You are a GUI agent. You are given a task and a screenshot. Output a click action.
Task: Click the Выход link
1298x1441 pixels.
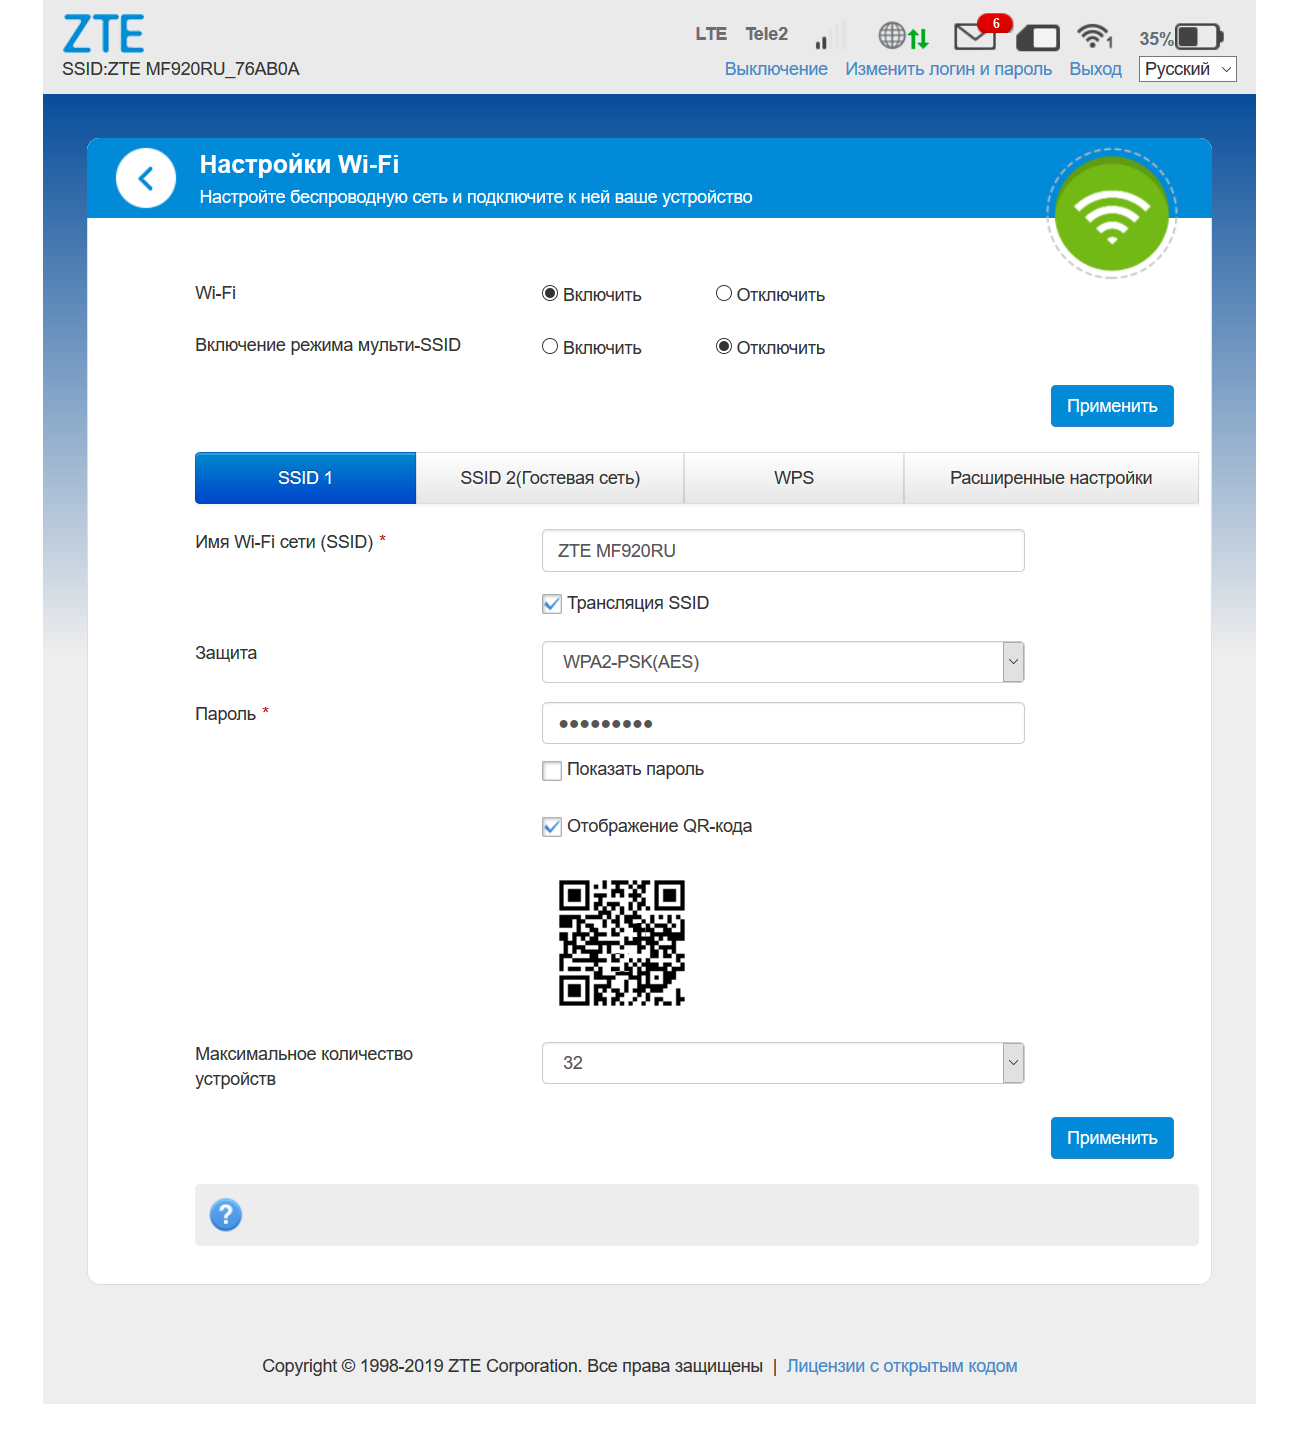(x=1096, y=69)
